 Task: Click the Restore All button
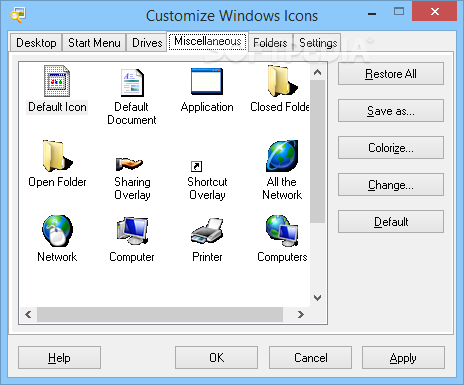[391, 74]
